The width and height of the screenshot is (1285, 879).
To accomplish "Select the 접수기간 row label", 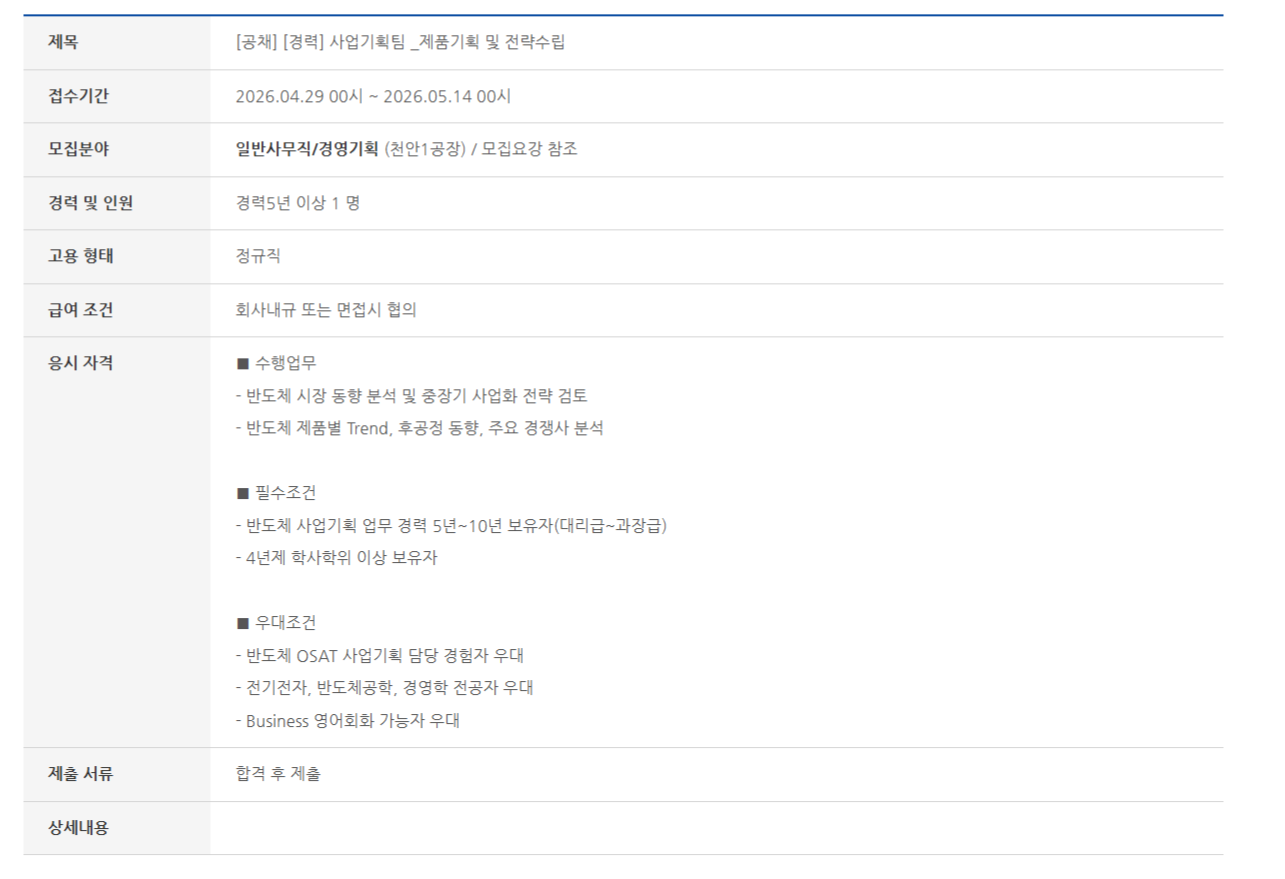I will (x=78, y=97).
